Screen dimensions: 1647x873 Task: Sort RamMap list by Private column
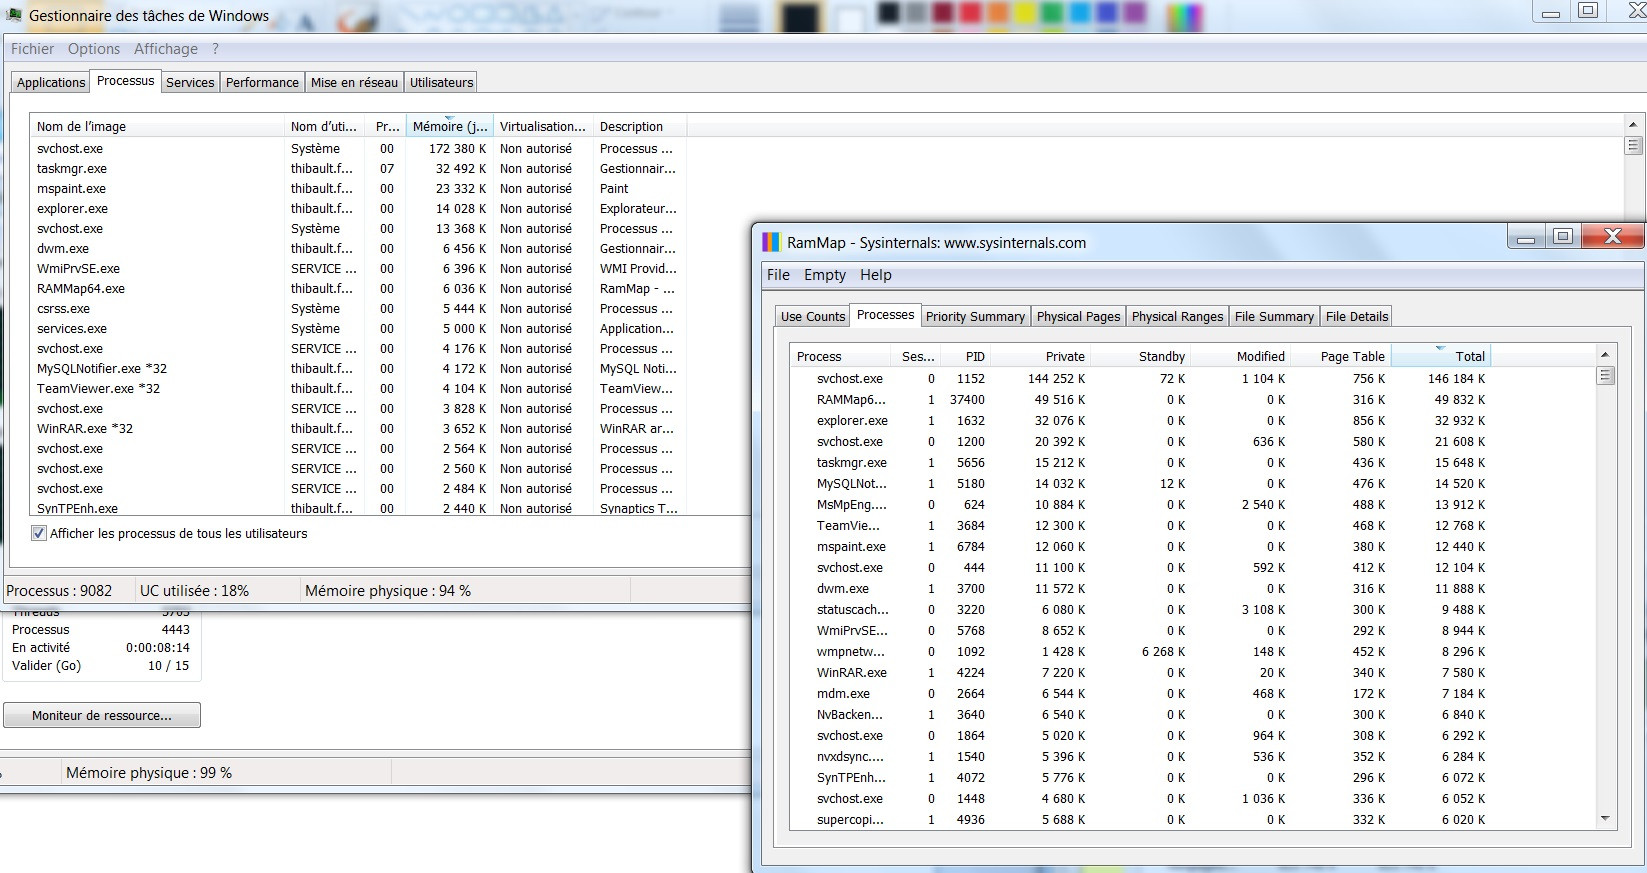point(1040,356)
